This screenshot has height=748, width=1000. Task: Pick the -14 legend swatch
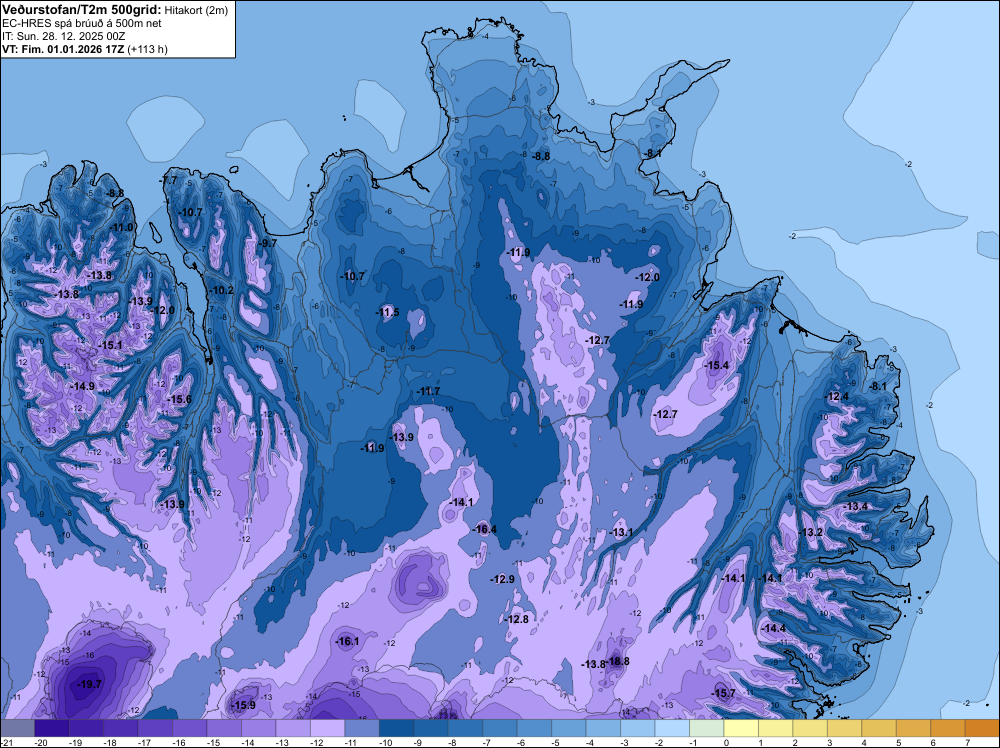click(258, 728)
